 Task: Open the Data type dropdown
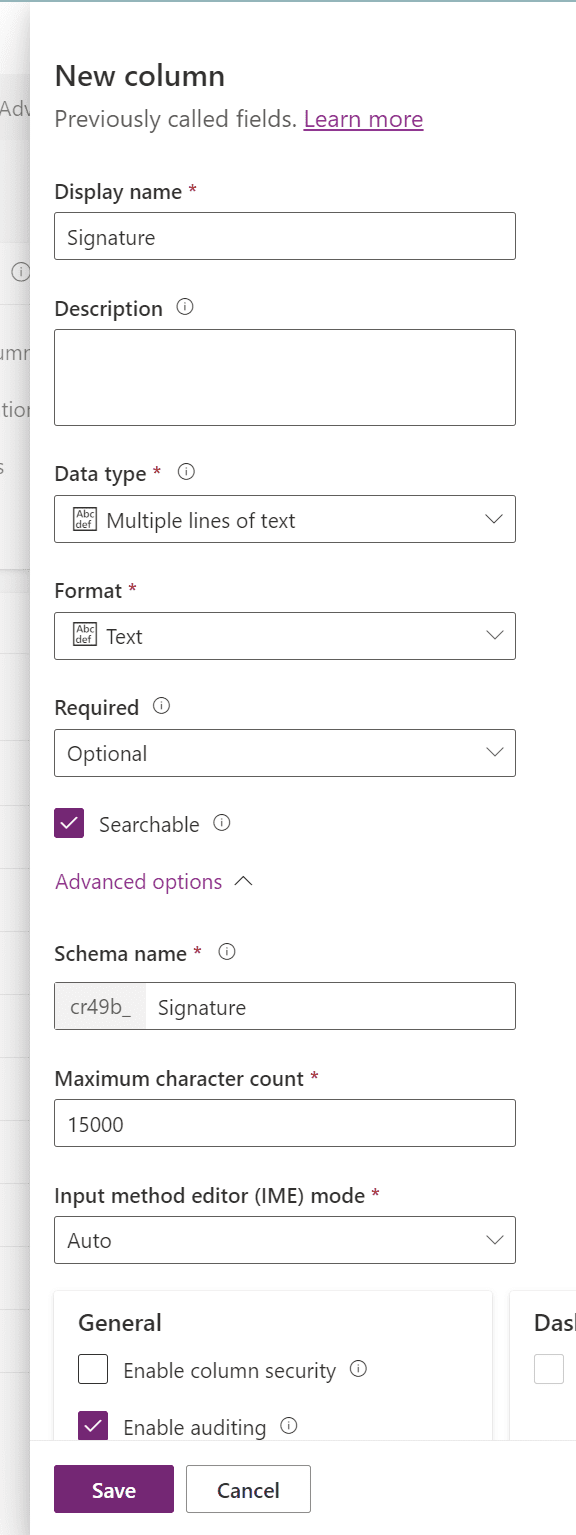[492, 518]
